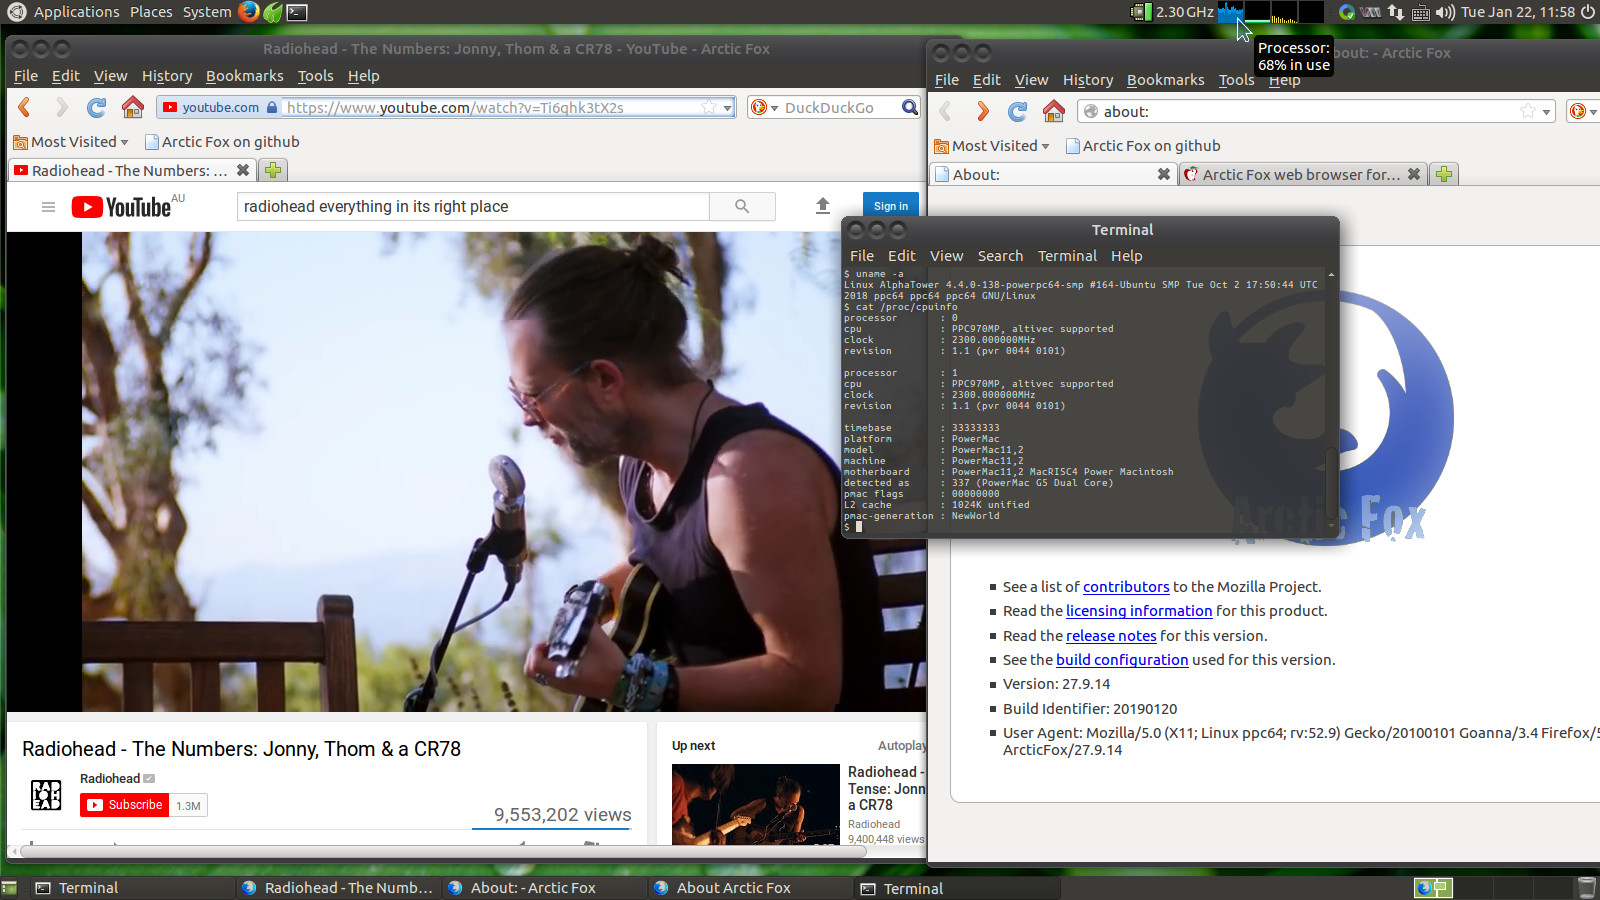Launch terminal from top panel icon
This screenshot has height=900, width=1600.
tap(297, 12)
